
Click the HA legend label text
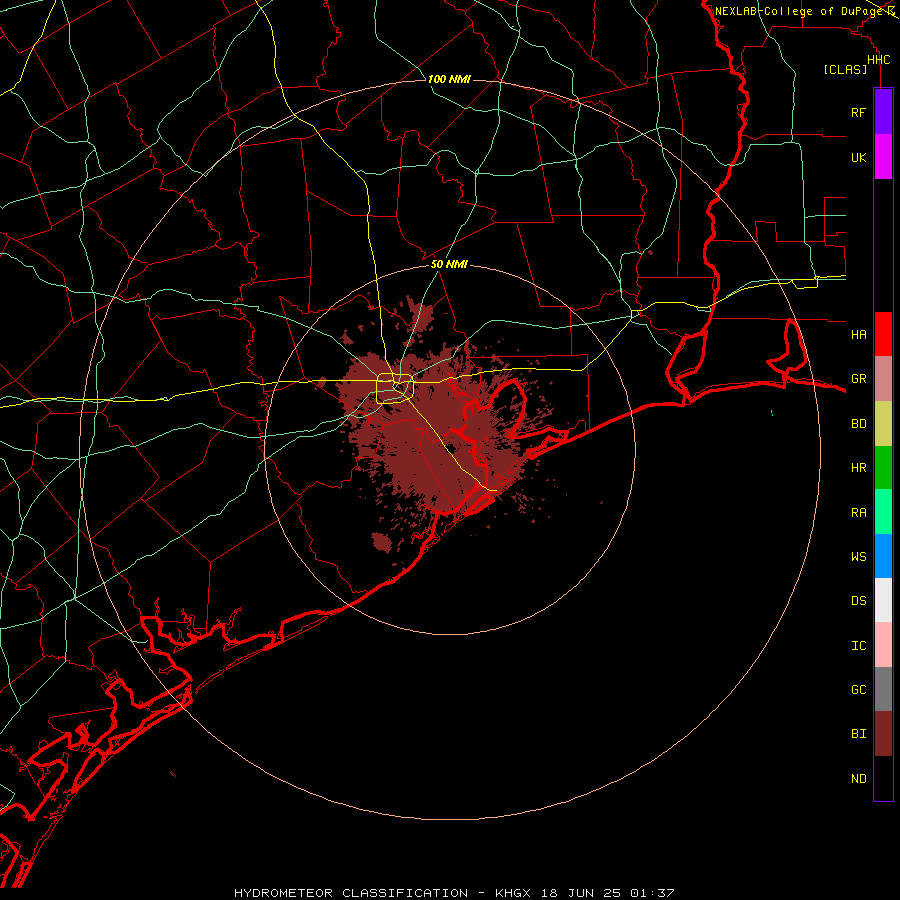[x=858, y=334]
